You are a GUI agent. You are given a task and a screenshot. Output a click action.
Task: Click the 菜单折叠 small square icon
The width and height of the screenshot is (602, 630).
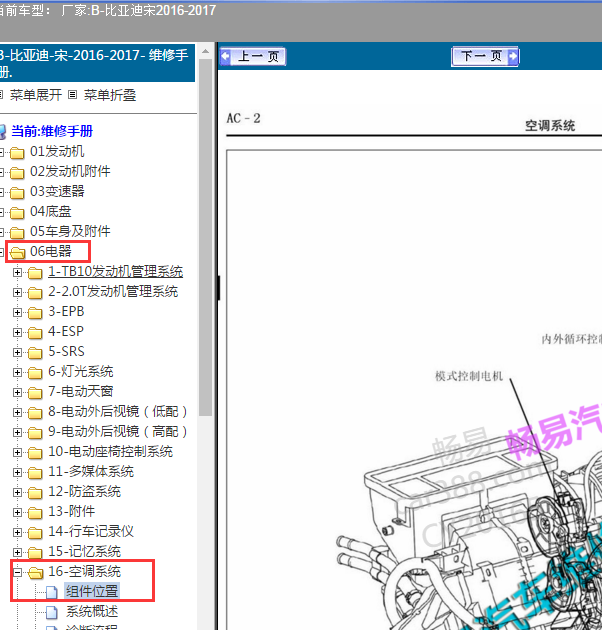point(72,95)
